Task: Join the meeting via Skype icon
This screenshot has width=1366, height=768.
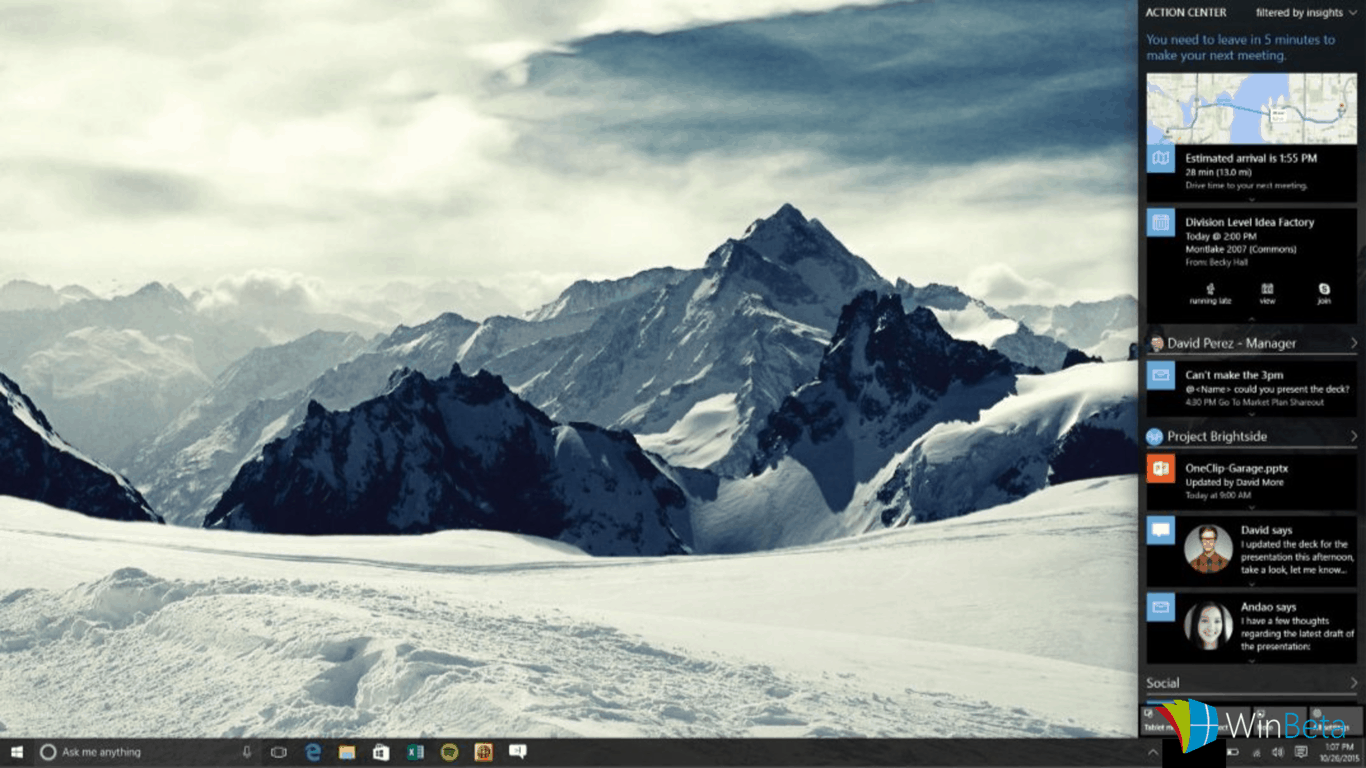Action: click(x=1324, y=290)
